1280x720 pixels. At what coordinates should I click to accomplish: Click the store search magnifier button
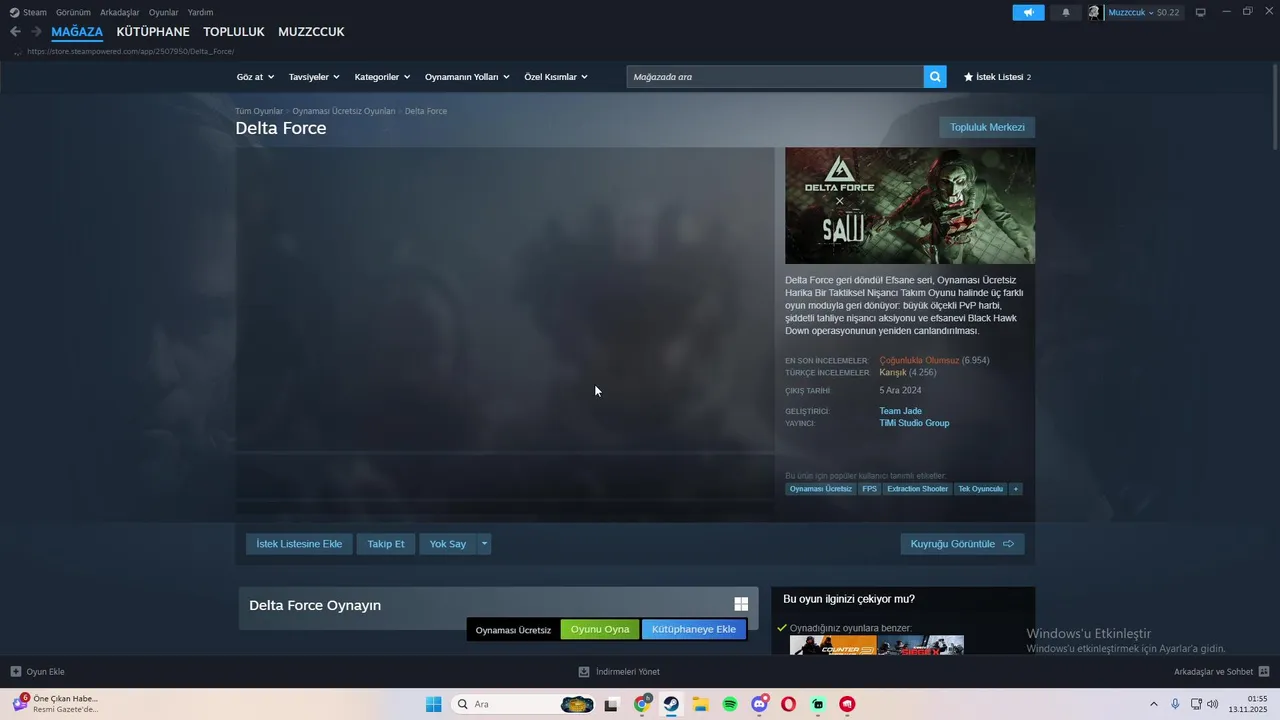pos(935,76)
